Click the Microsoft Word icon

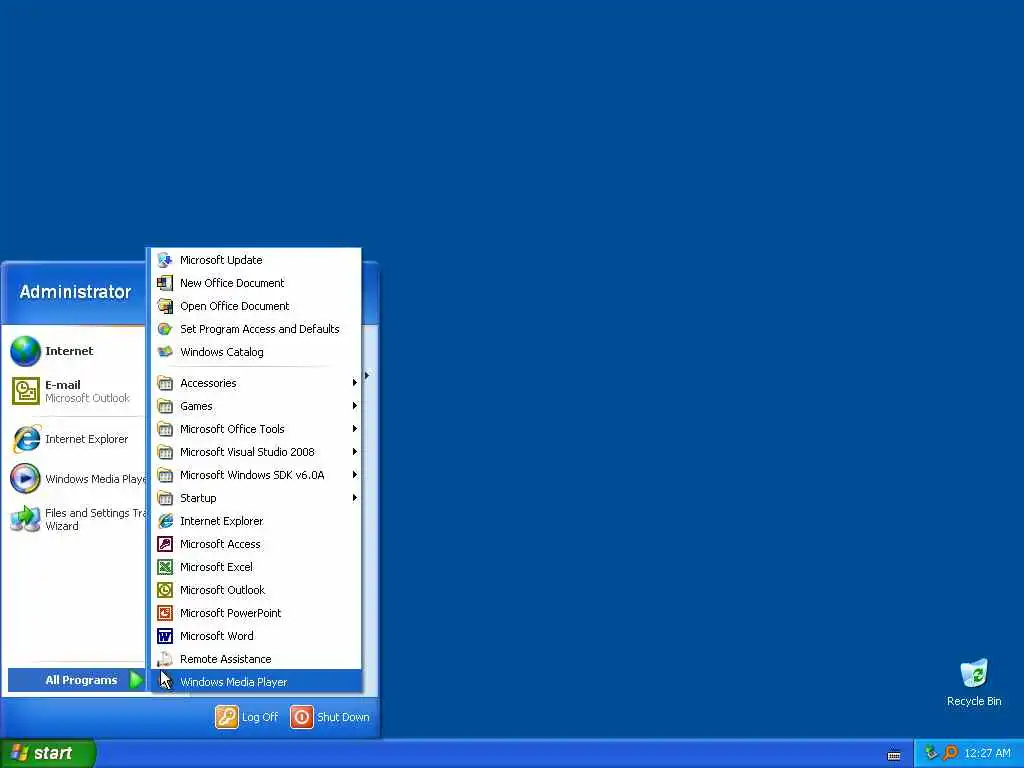click(165, 636)
